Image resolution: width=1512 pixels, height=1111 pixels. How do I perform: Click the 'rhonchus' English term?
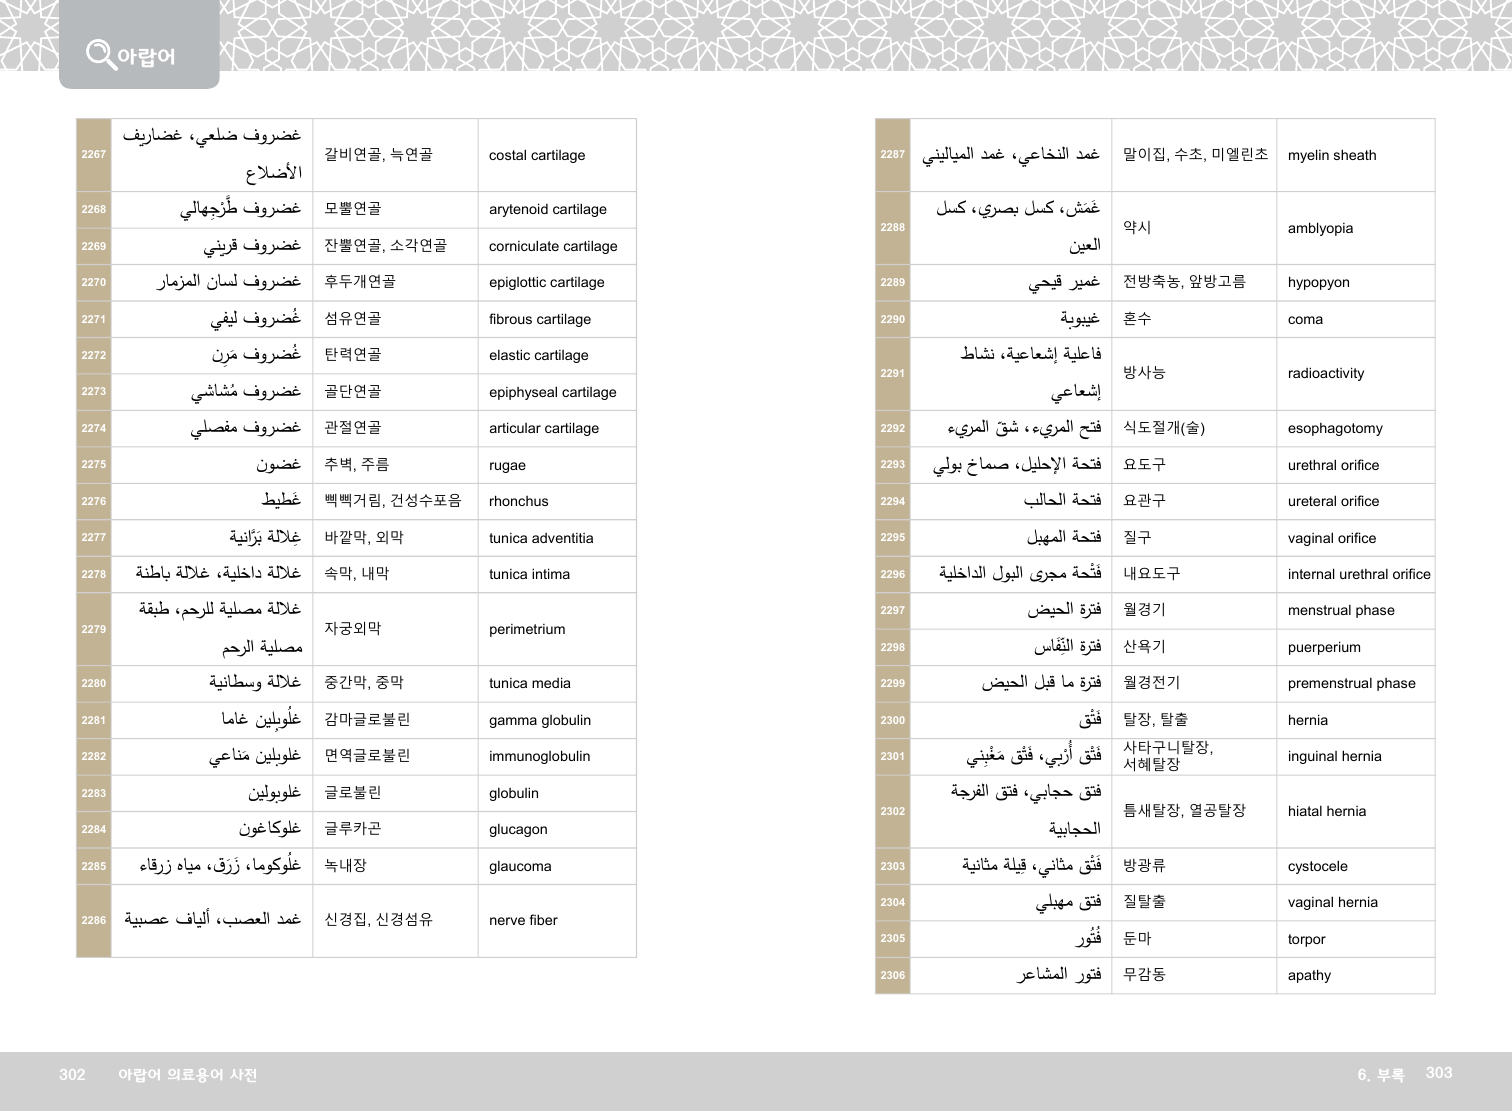pos(518,502)
